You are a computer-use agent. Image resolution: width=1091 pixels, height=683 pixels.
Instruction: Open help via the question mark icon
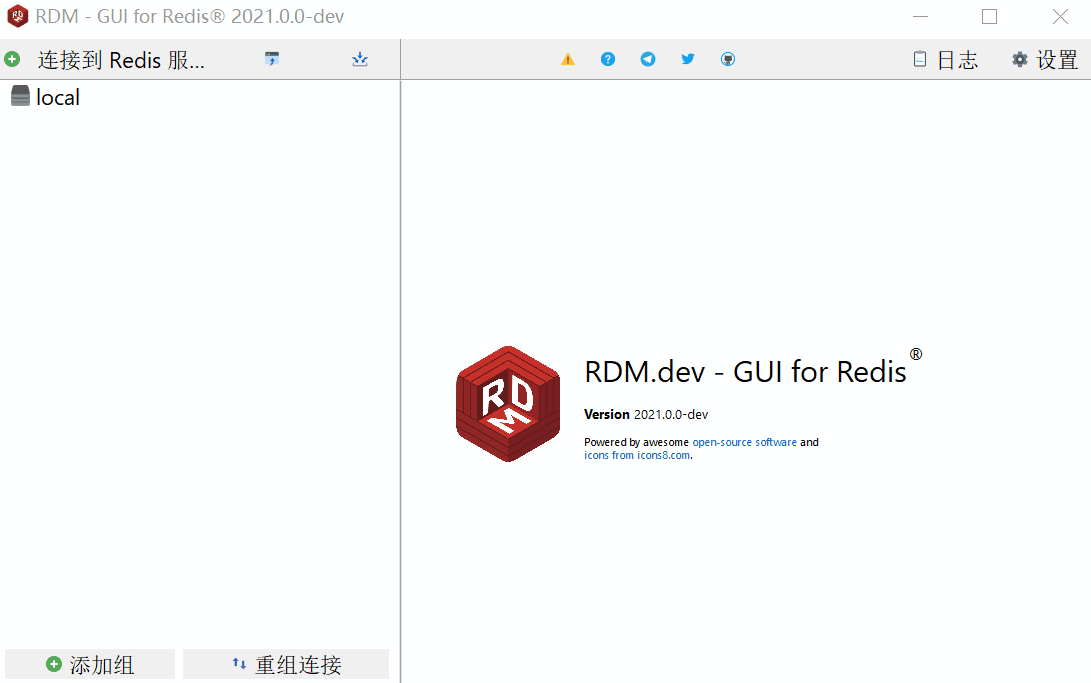(x=608, y=60)
